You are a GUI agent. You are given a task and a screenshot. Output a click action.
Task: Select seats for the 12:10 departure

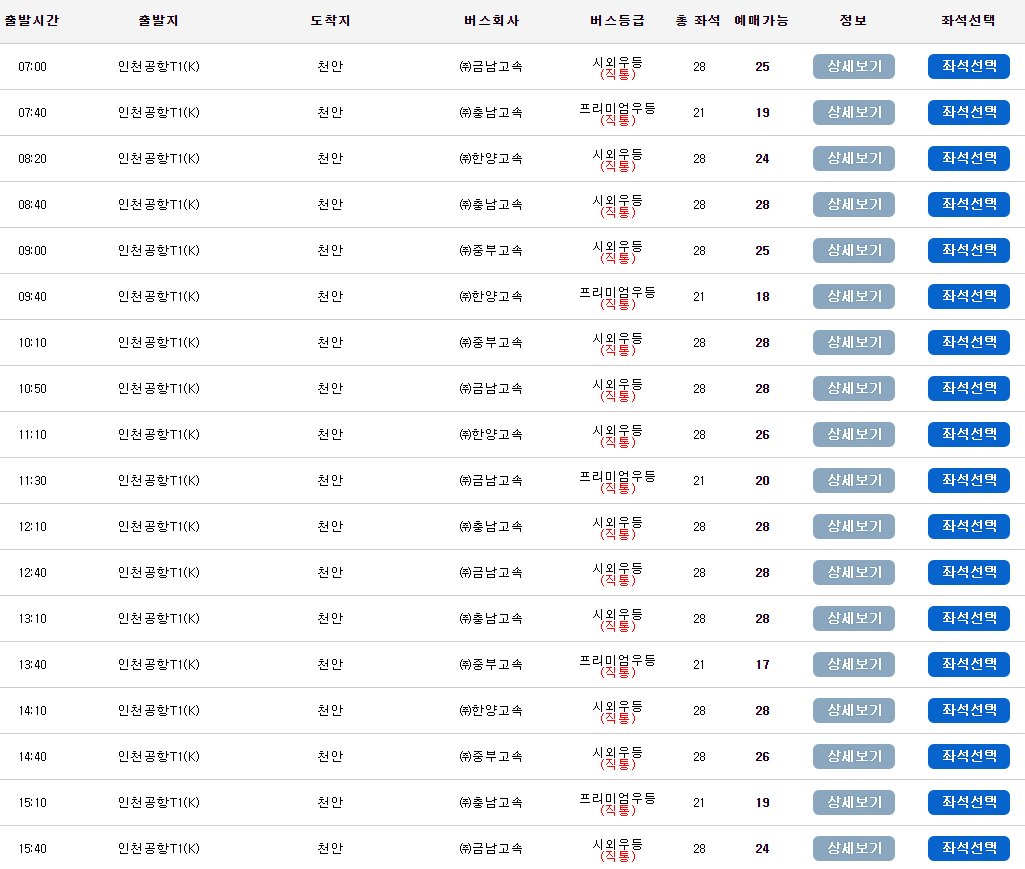click(969, 526)
